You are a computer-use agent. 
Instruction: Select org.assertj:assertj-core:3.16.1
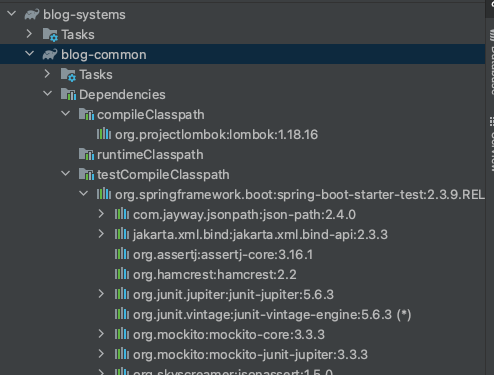[223, 255]
